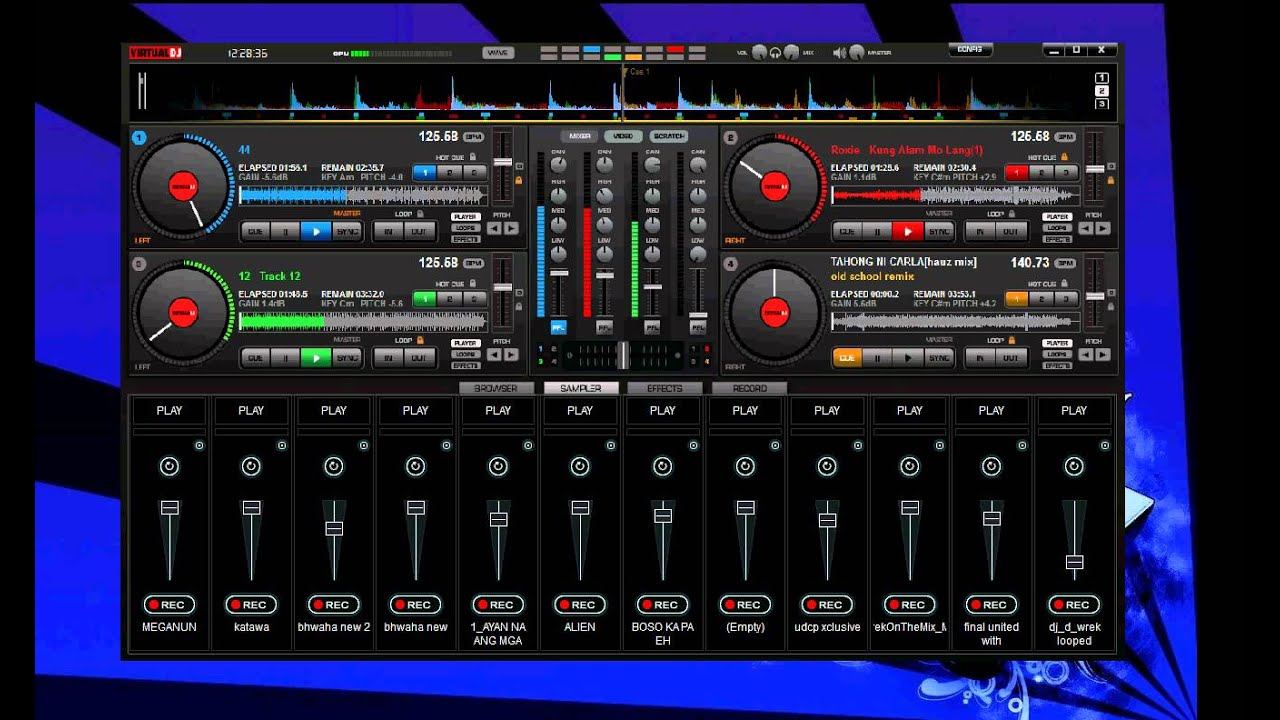Click the udcp xclusive sample knob
Image resolution: width=1280 pixels, height=720 pixels.
pos(827,467)
